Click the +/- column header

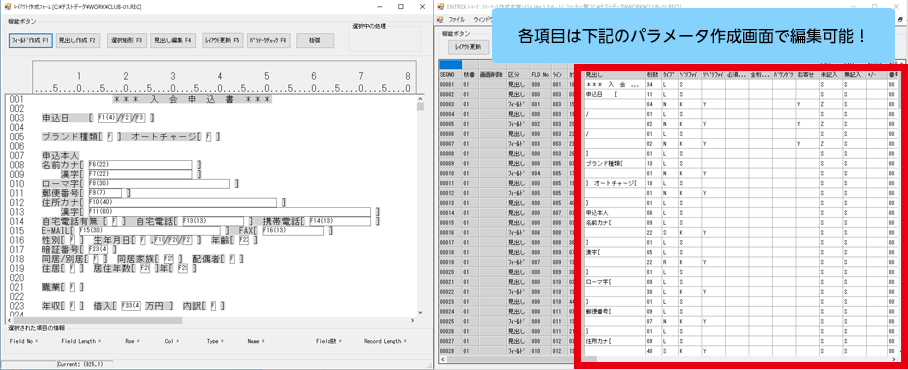877,75
